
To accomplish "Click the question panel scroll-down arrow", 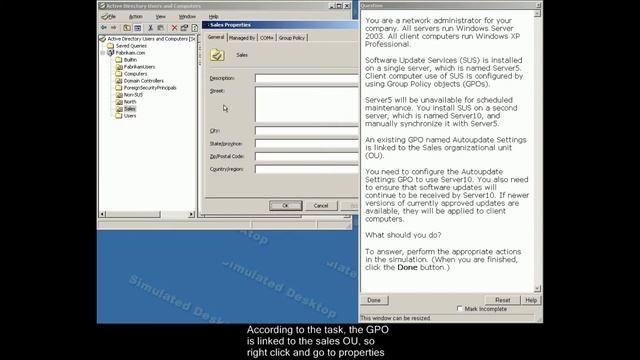I will pos(537,289).
